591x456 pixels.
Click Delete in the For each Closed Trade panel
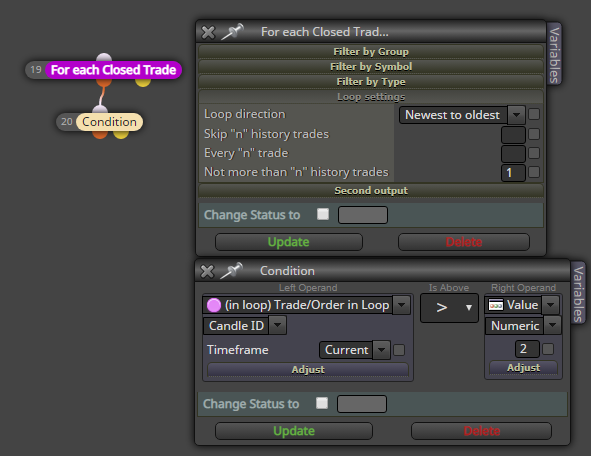tap(464, 242)
